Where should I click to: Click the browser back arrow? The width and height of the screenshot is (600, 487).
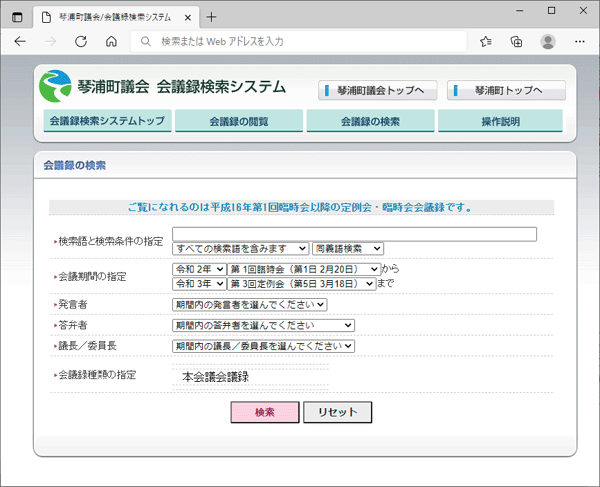pos(20,41)
